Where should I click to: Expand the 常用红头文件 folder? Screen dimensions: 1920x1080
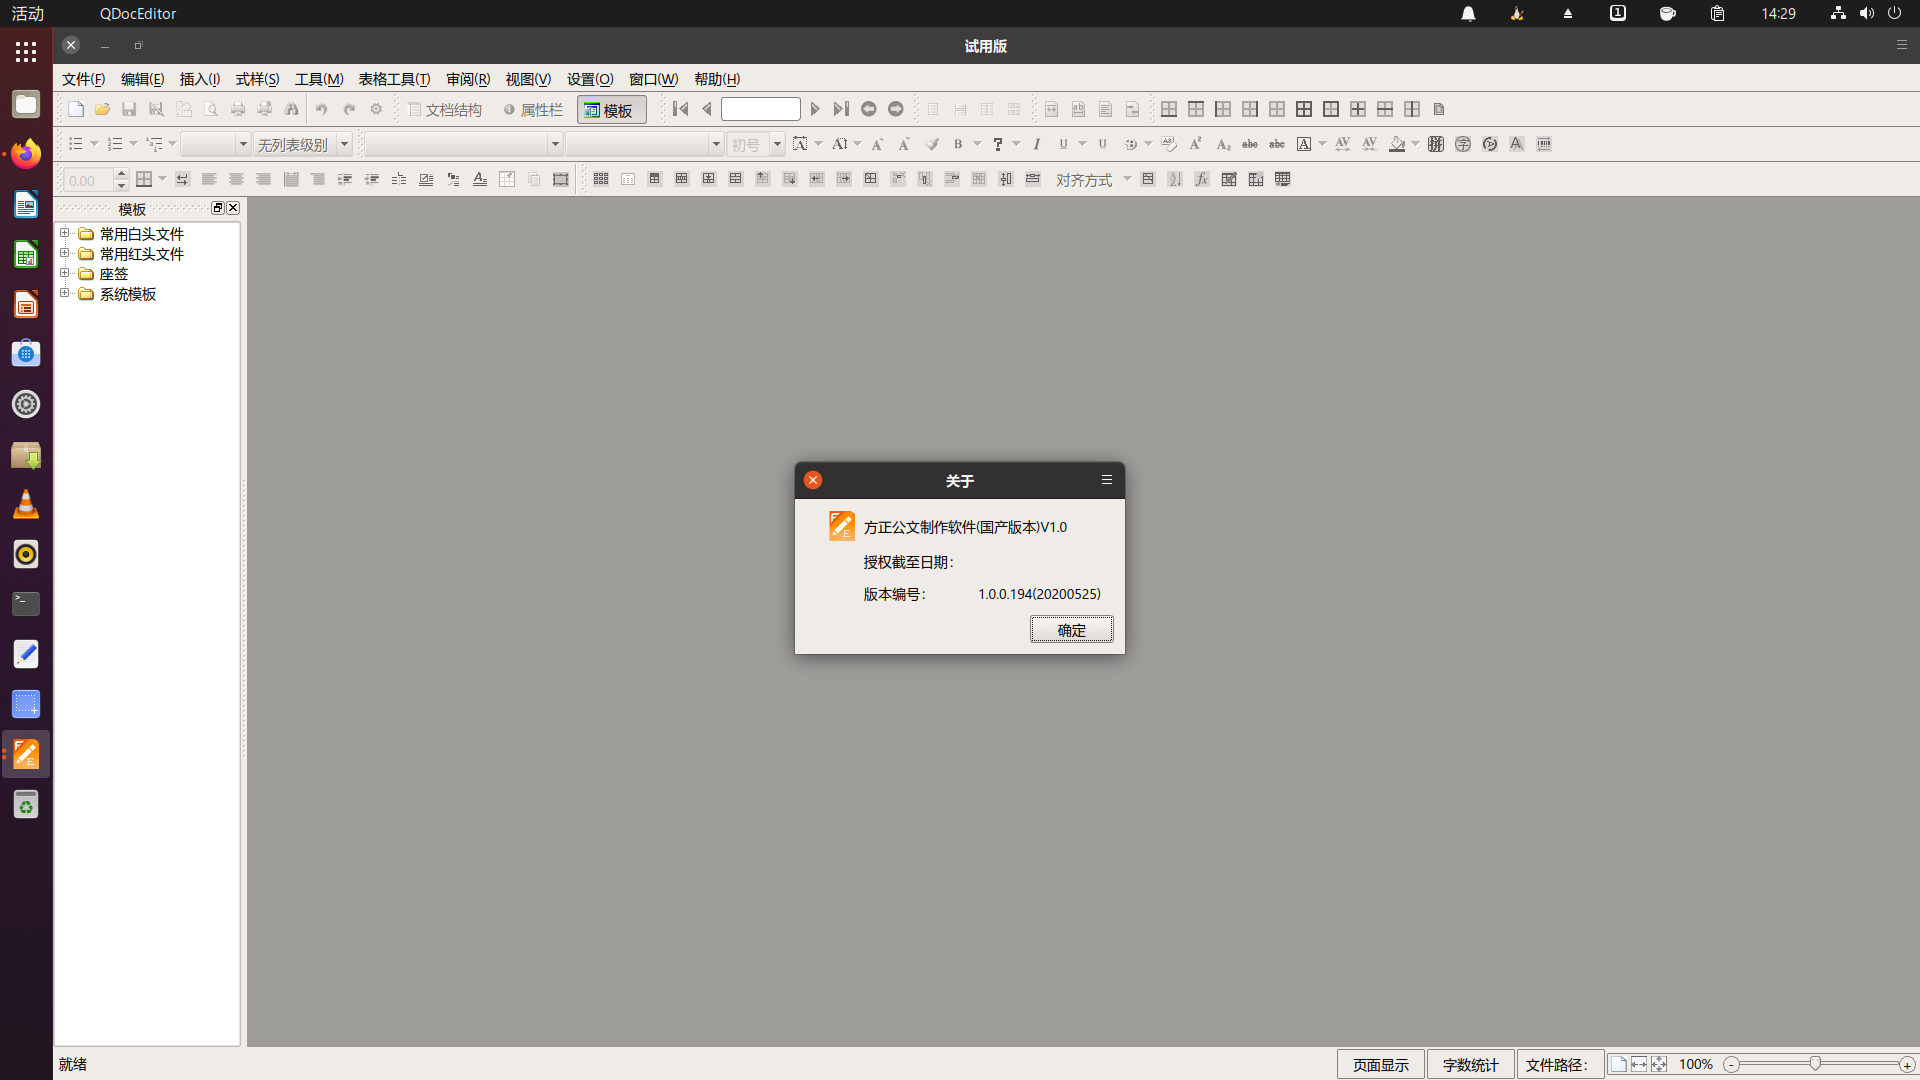[x=65, y=253]
